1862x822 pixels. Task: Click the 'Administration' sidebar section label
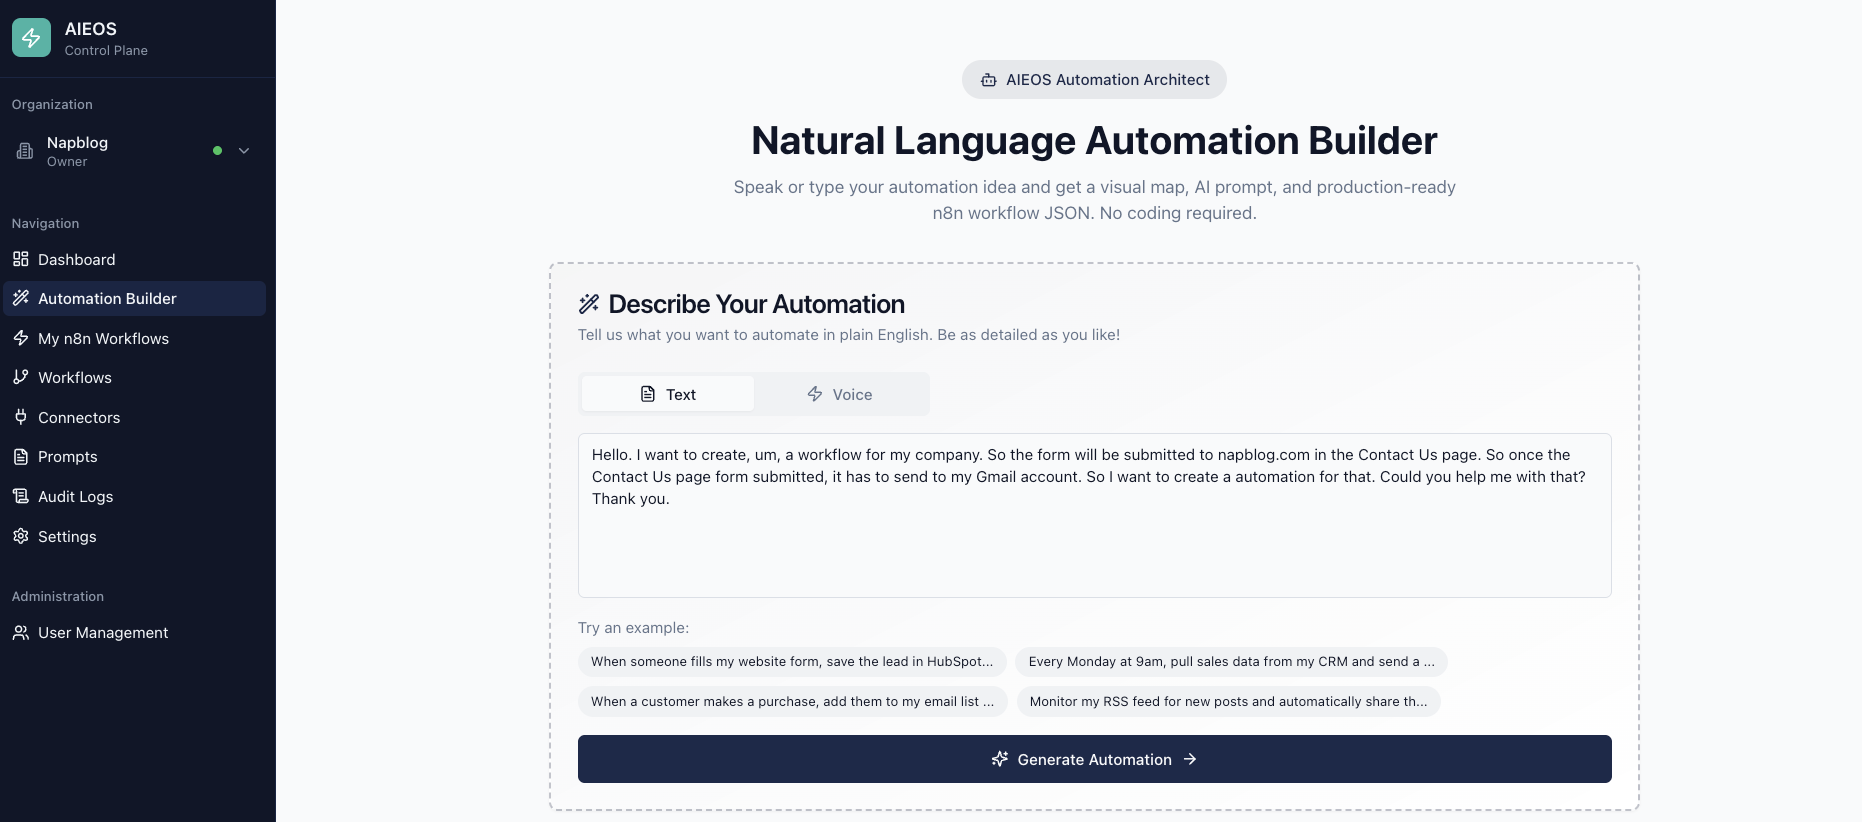click(58, 596)
